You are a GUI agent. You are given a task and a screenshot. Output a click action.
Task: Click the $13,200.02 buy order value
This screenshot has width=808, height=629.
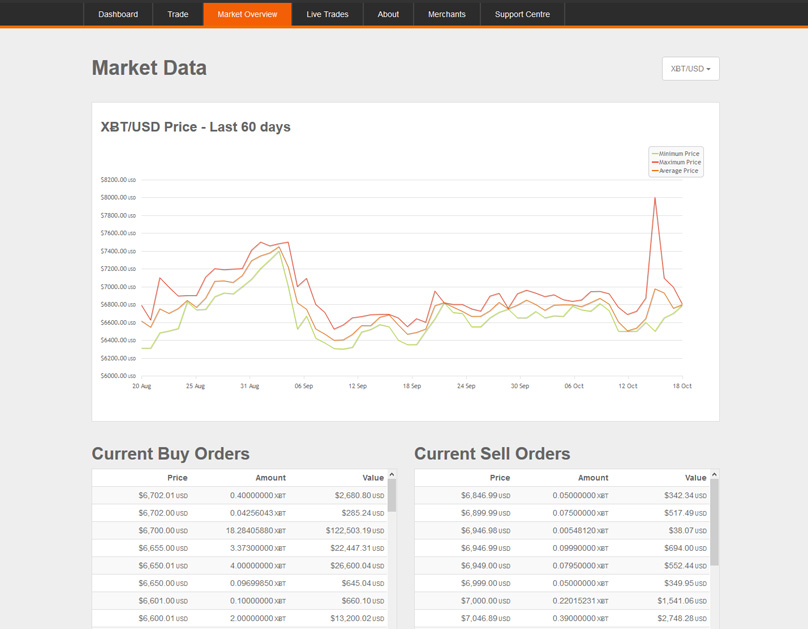click(x=357, y=618)
